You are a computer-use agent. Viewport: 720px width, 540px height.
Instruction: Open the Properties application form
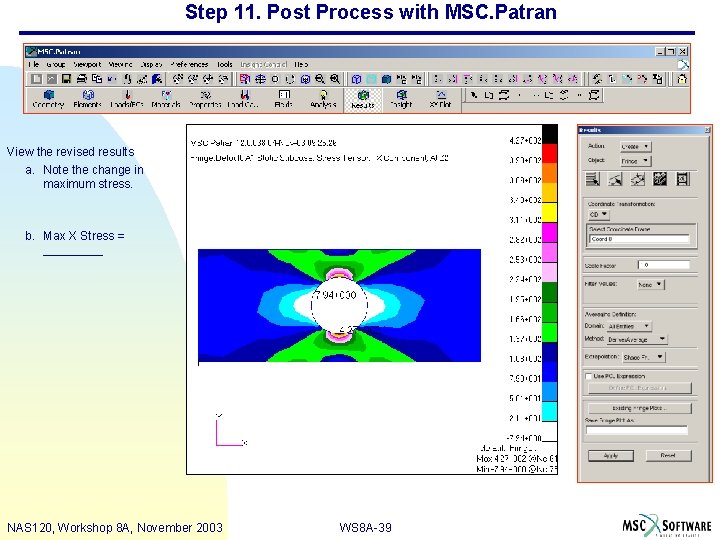(205, 99)
